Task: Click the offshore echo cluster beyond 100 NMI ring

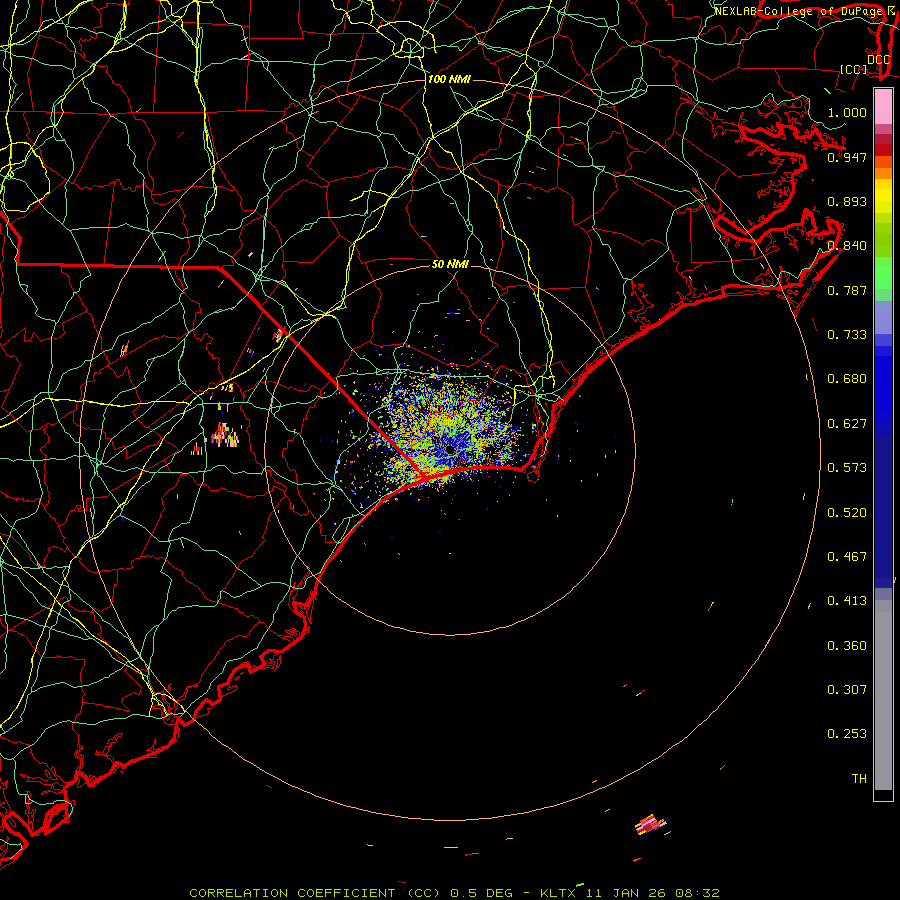Action: click(650, 825)
